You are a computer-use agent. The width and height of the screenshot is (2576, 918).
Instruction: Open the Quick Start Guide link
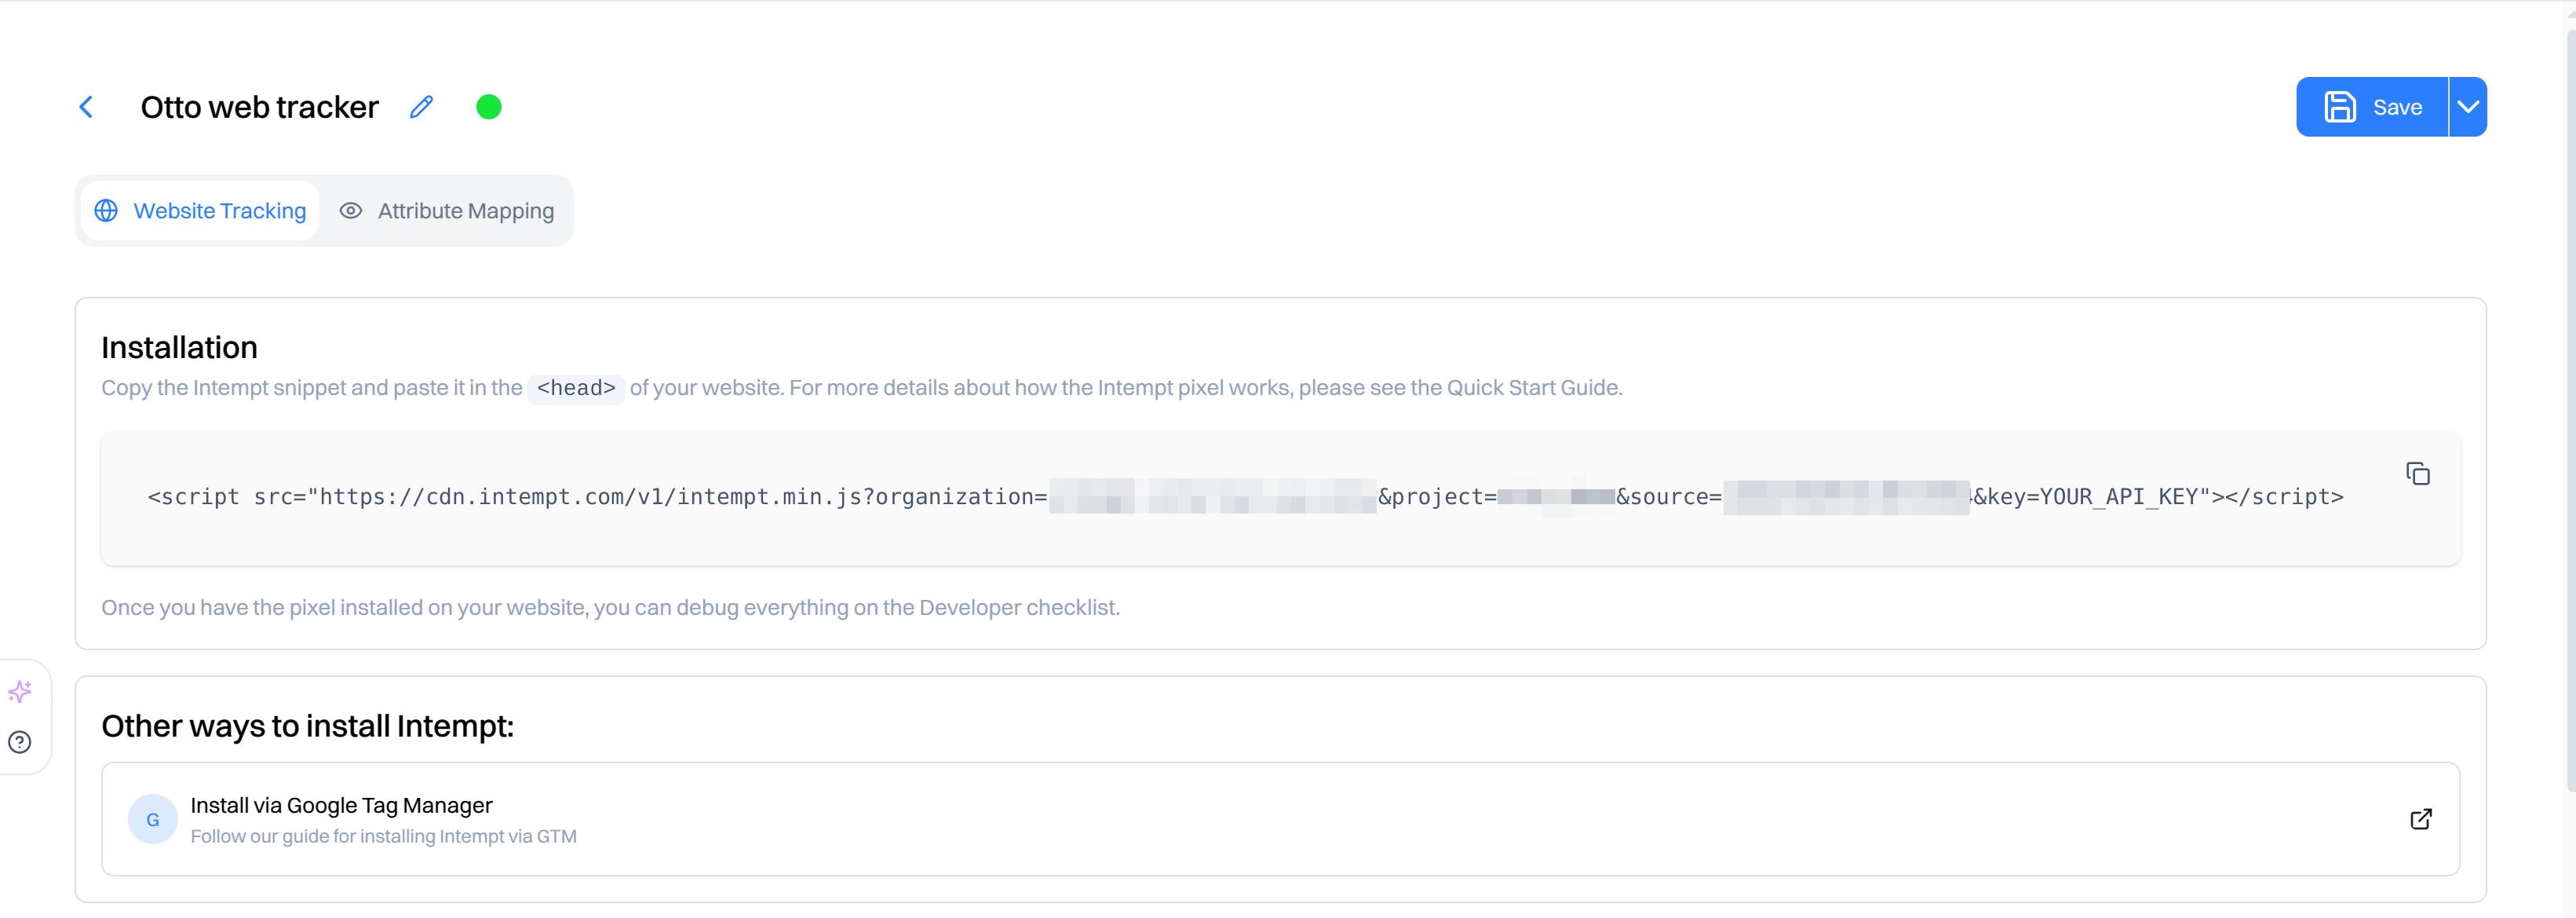click(1532, 388)
